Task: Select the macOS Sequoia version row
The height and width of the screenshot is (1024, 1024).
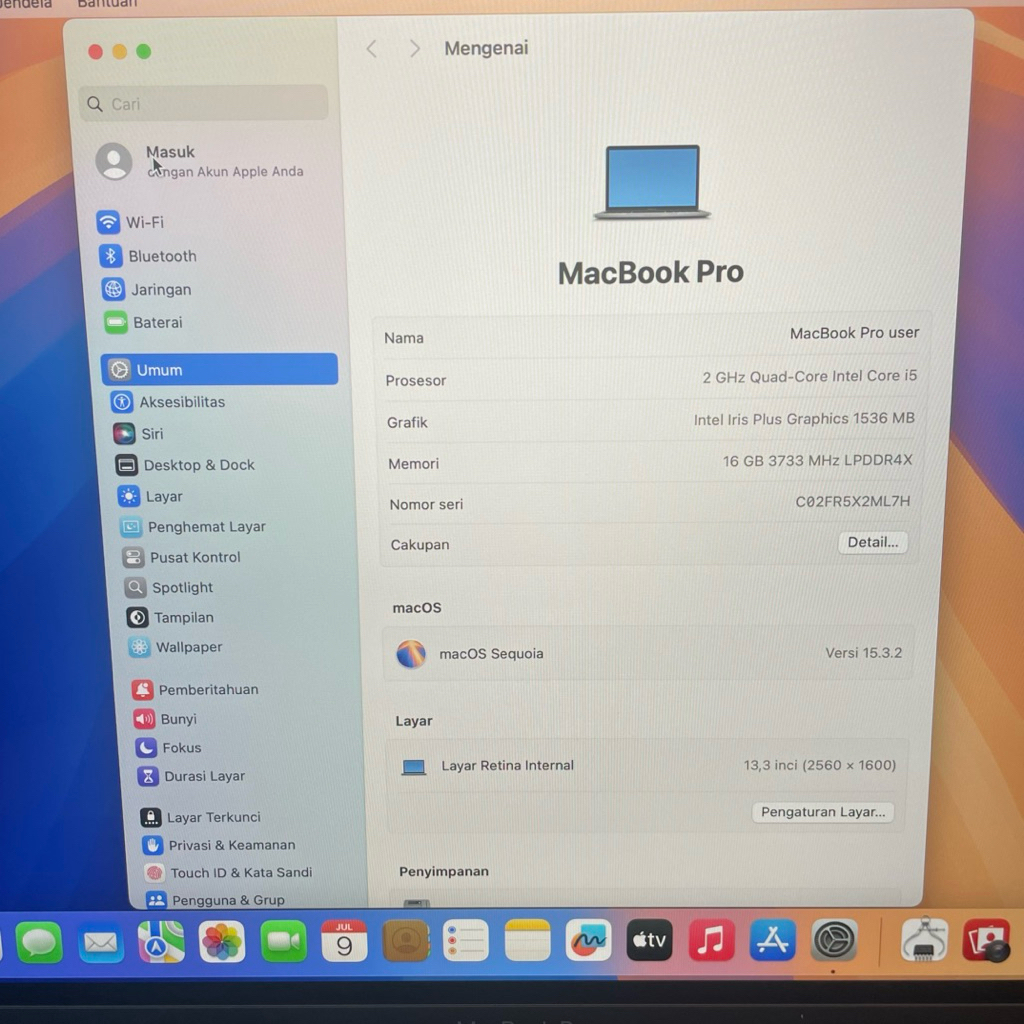Action: [648, 654]
